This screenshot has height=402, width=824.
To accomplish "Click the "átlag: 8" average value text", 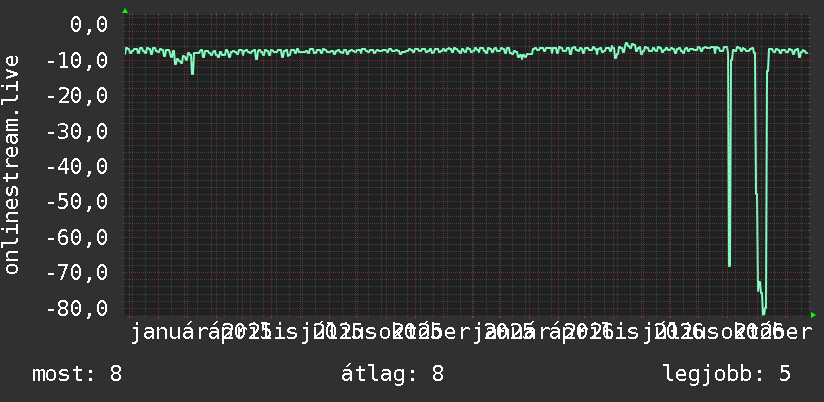I will pos(393,374).
